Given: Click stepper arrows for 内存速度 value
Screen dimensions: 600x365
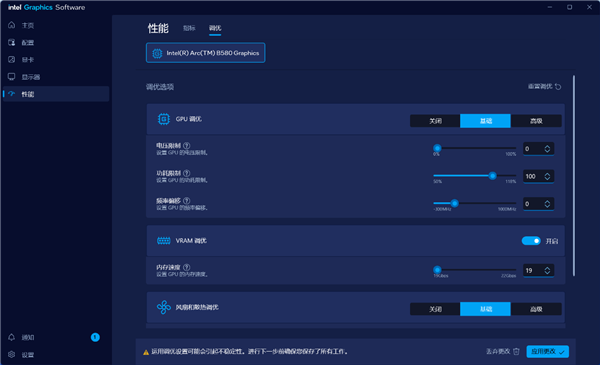Looking at the screenshot, I should [547, 270].
